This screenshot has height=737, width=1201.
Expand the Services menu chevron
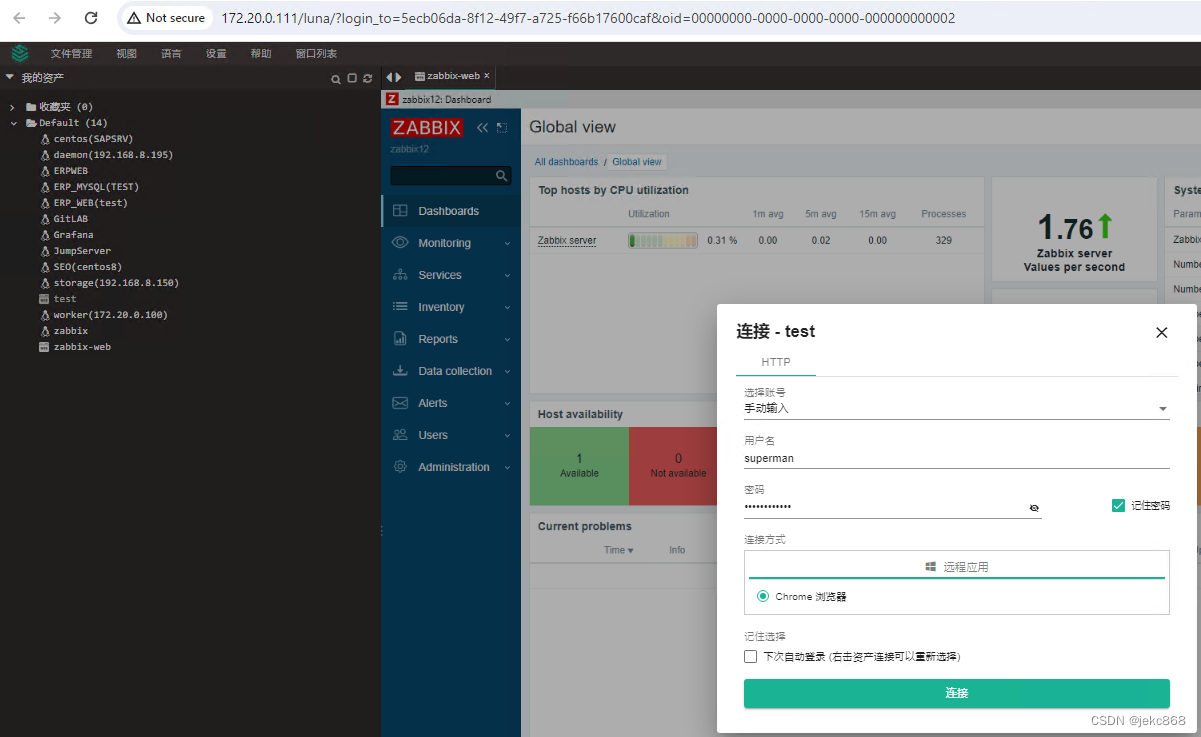point(507,275)
